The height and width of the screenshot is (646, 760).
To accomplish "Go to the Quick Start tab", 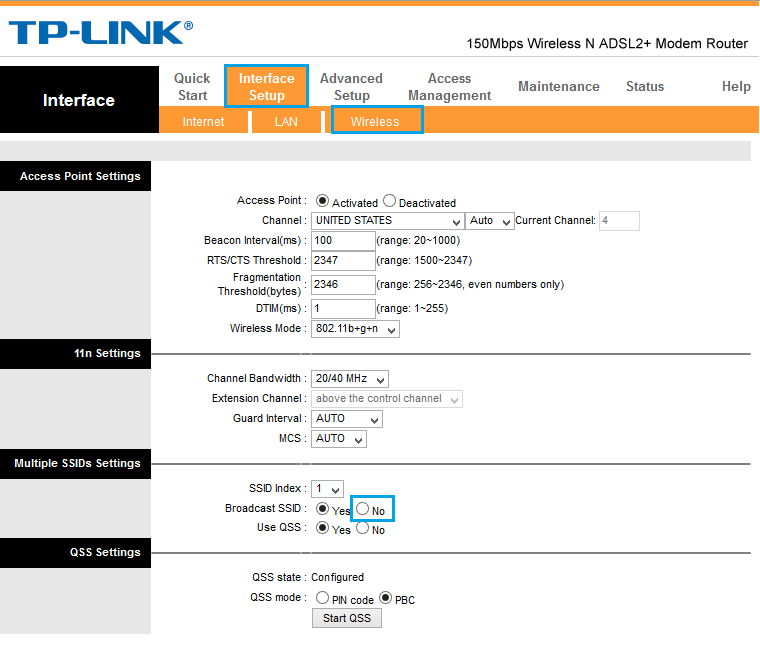I will 192,87.
